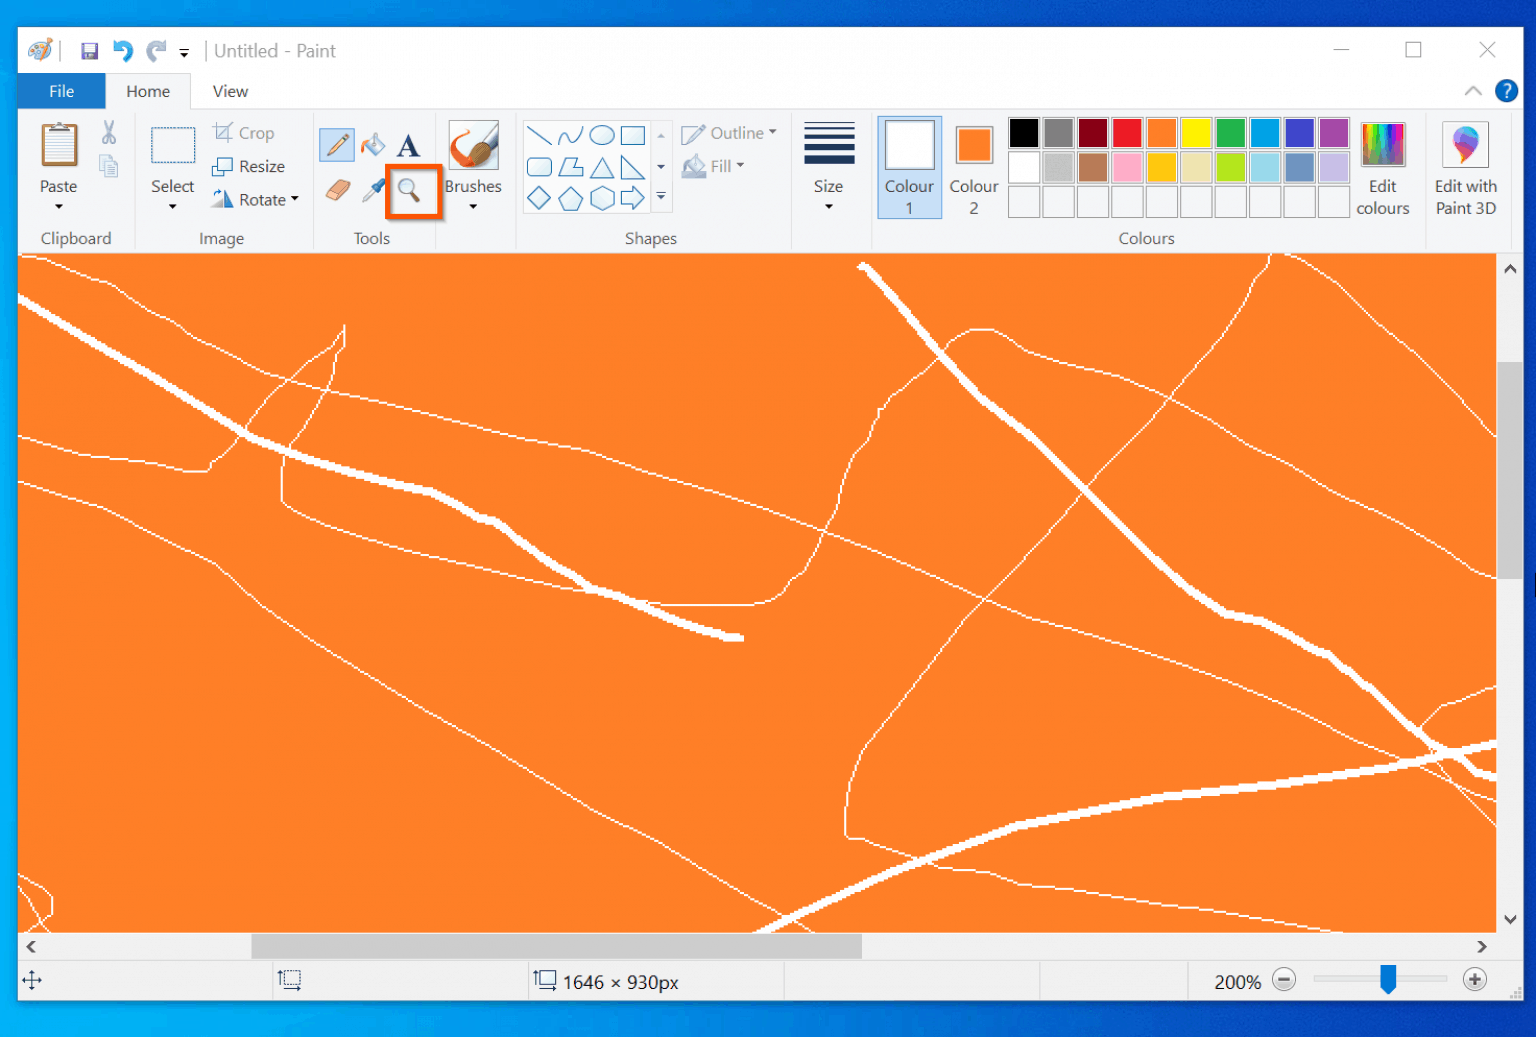Select the Eraser tool
The height and width of the screenshot is (1037, 1536).
coord(336,189)
